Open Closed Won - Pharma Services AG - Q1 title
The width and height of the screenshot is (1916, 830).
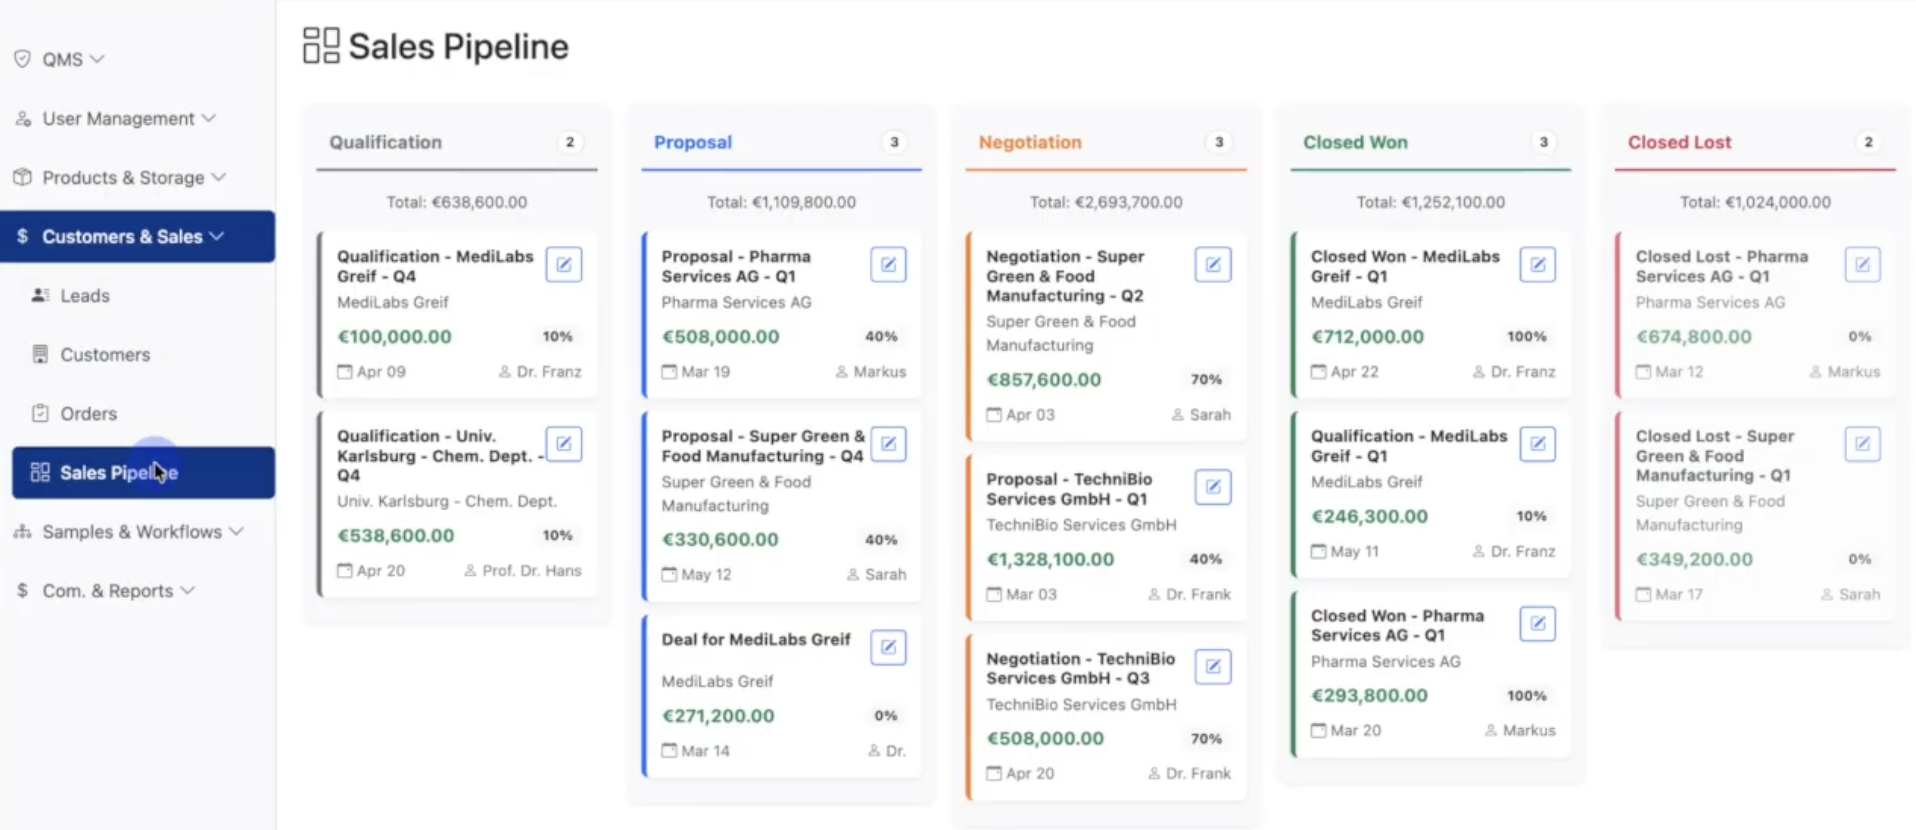tap(1397, 625)
